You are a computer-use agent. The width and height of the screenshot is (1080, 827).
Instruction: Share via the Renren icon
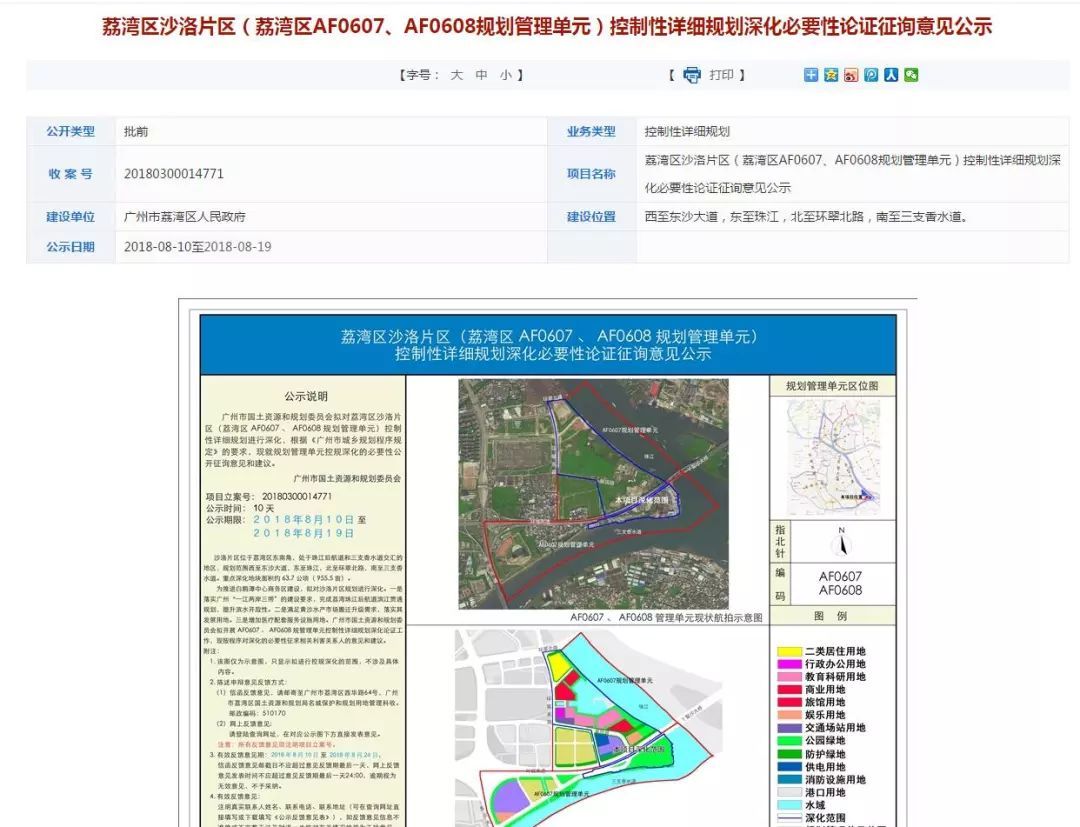[891, 75]
